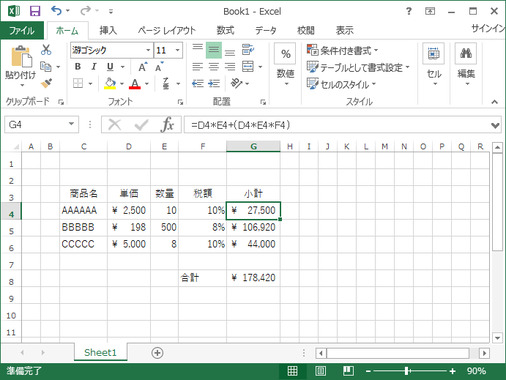The height and width of the screenshot is (380, 506).
Task: Select cell containing 178,420 total
Action: (253, 278)
